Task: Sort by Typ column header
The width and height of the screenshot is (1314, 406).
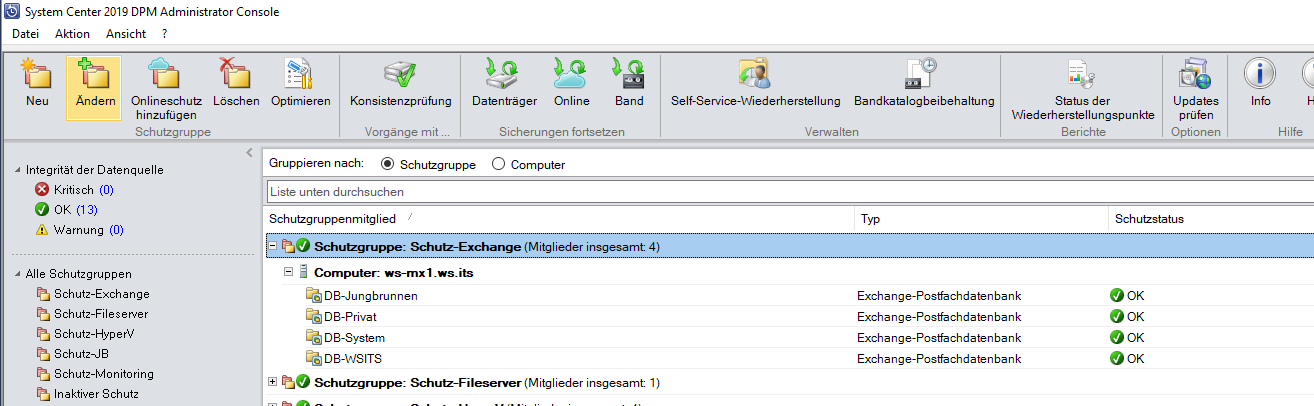Action: point(981,218)
